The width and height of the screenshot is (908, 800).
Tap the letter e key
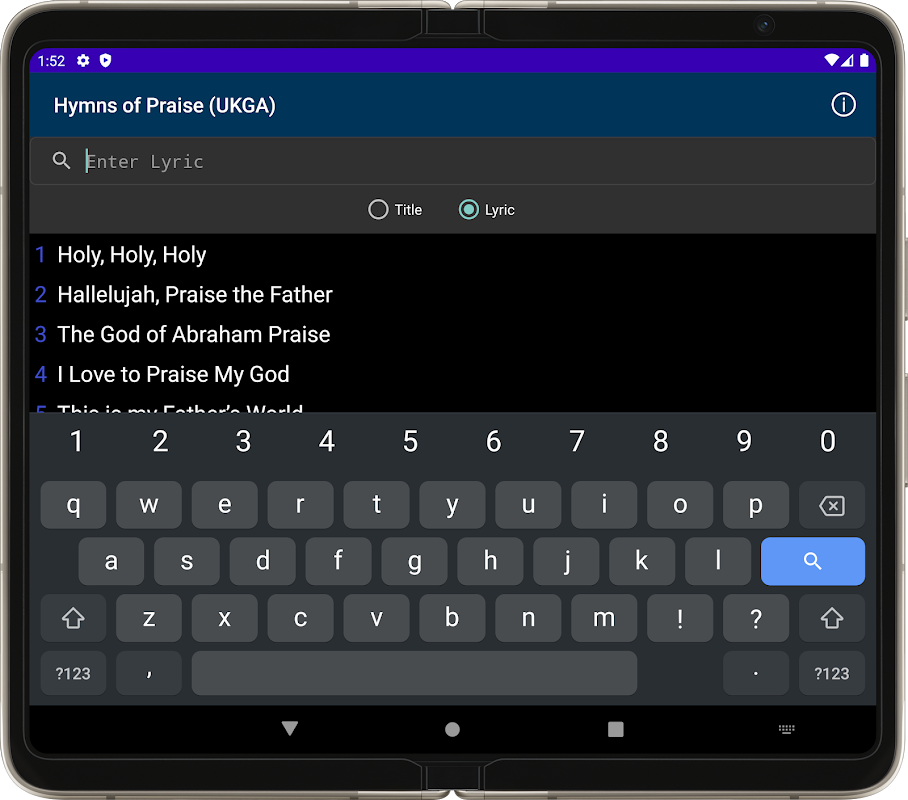[x=225, y=505]
